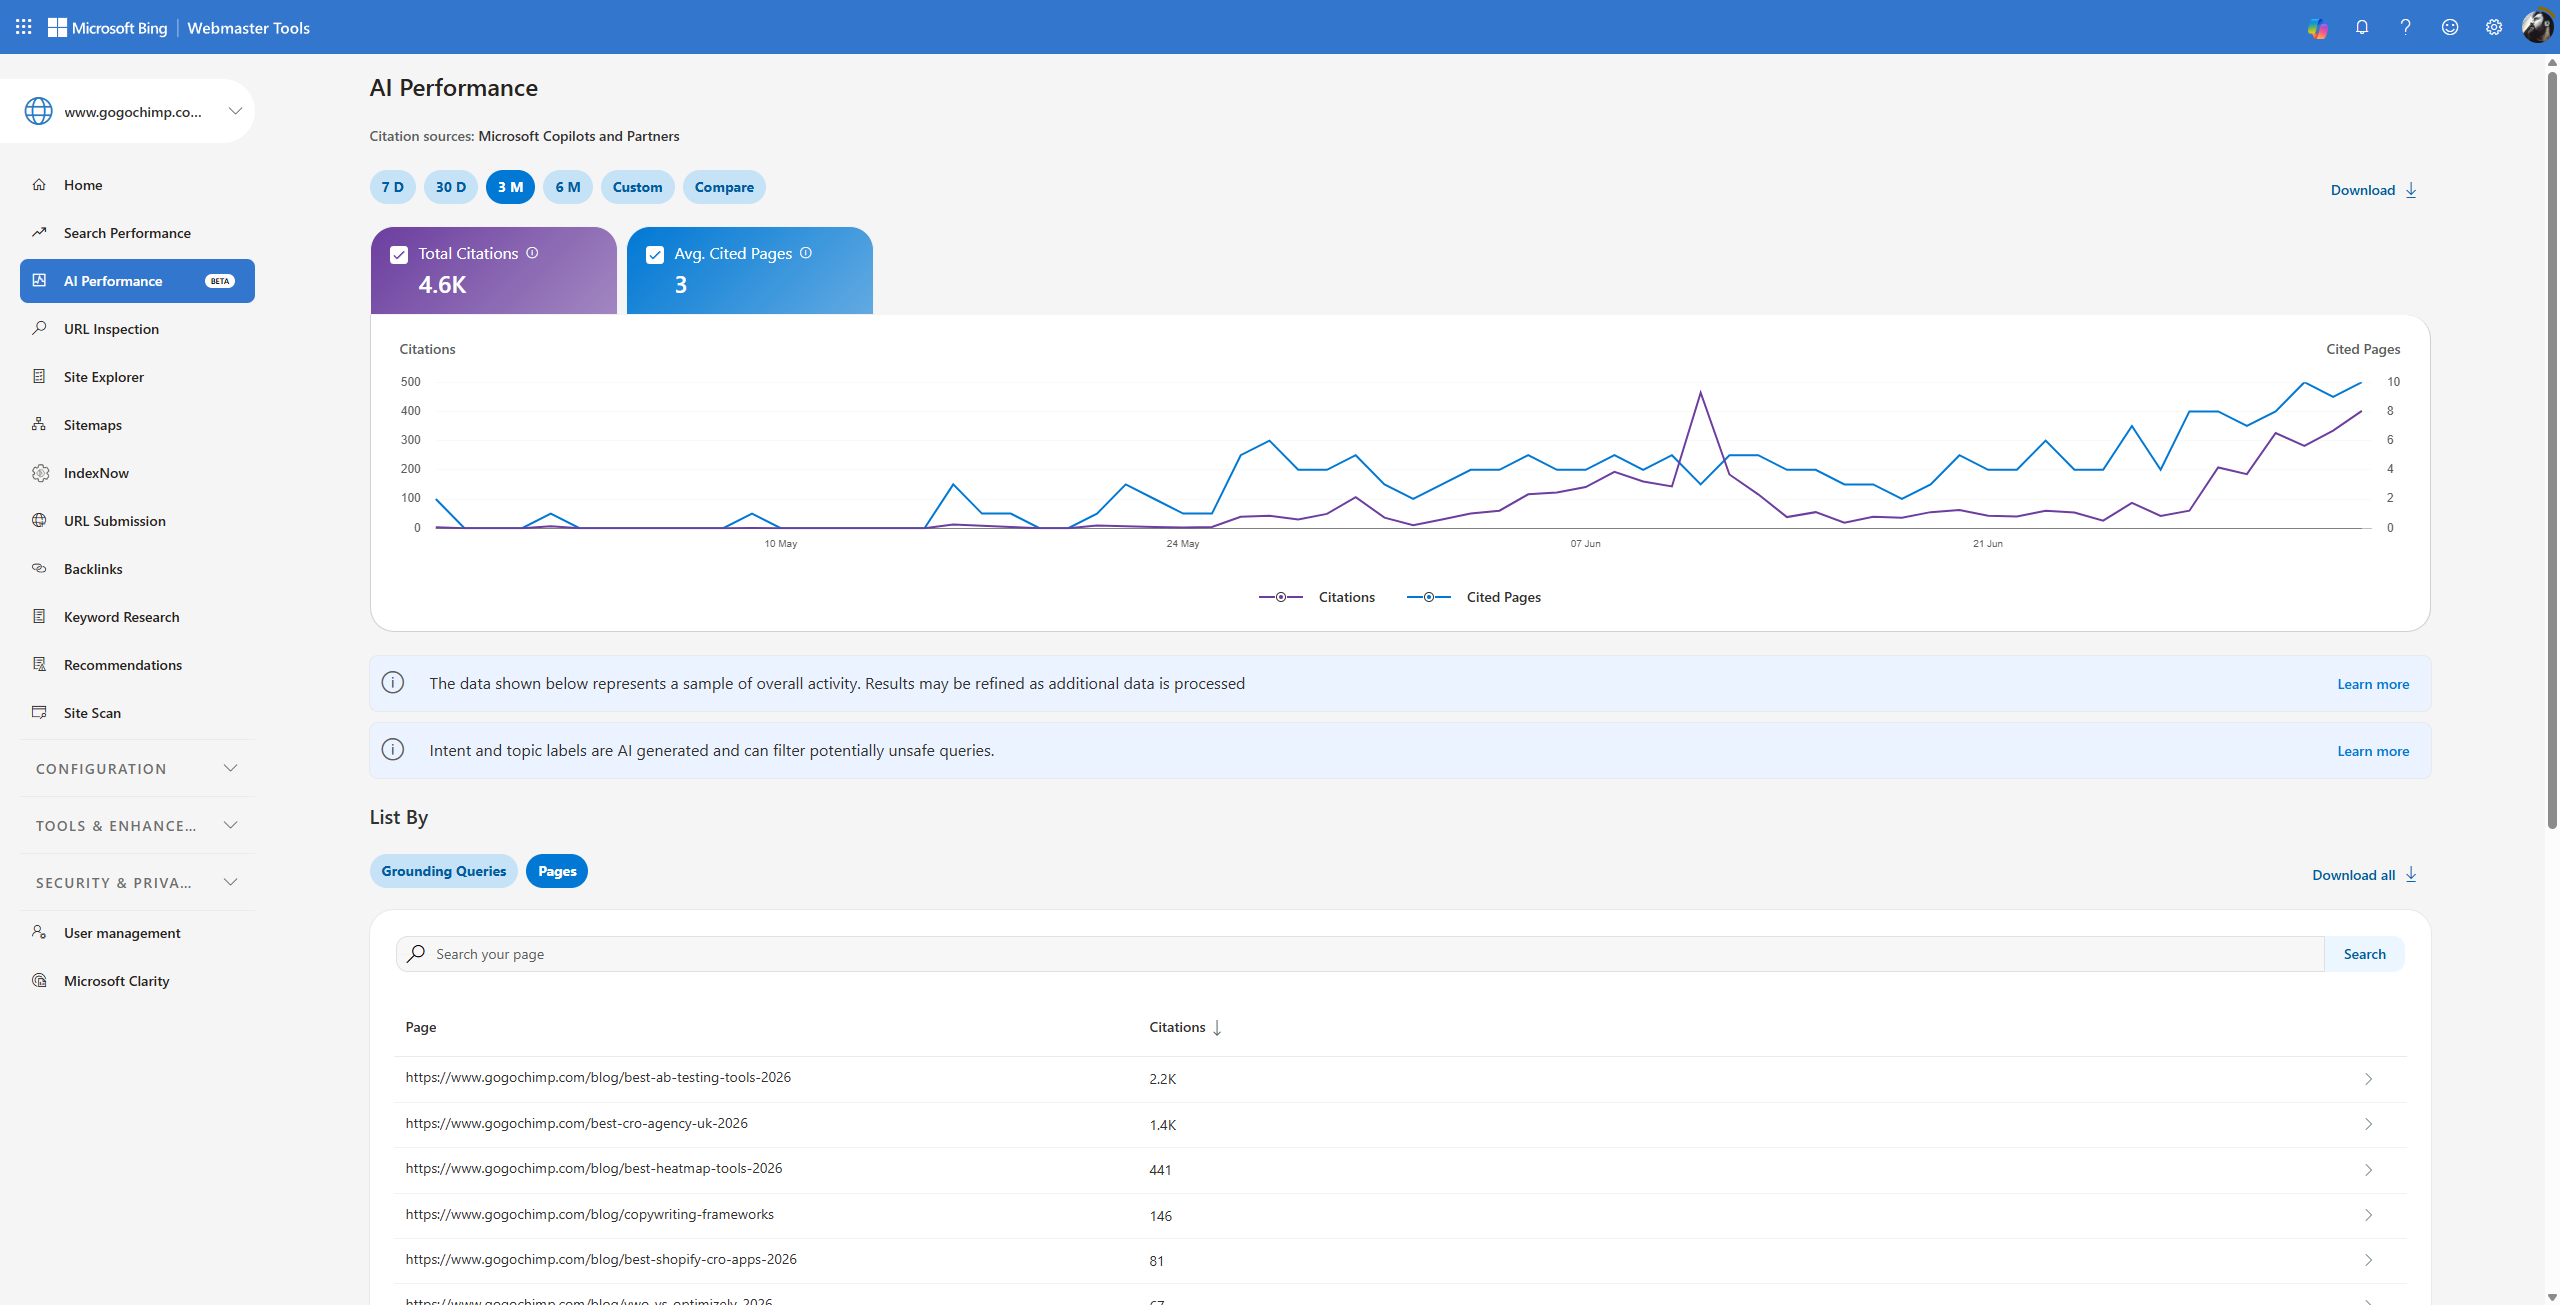Click the Search button for pages
The width and height of the screenshot is (2560, 1305).
click(2364, 954)
